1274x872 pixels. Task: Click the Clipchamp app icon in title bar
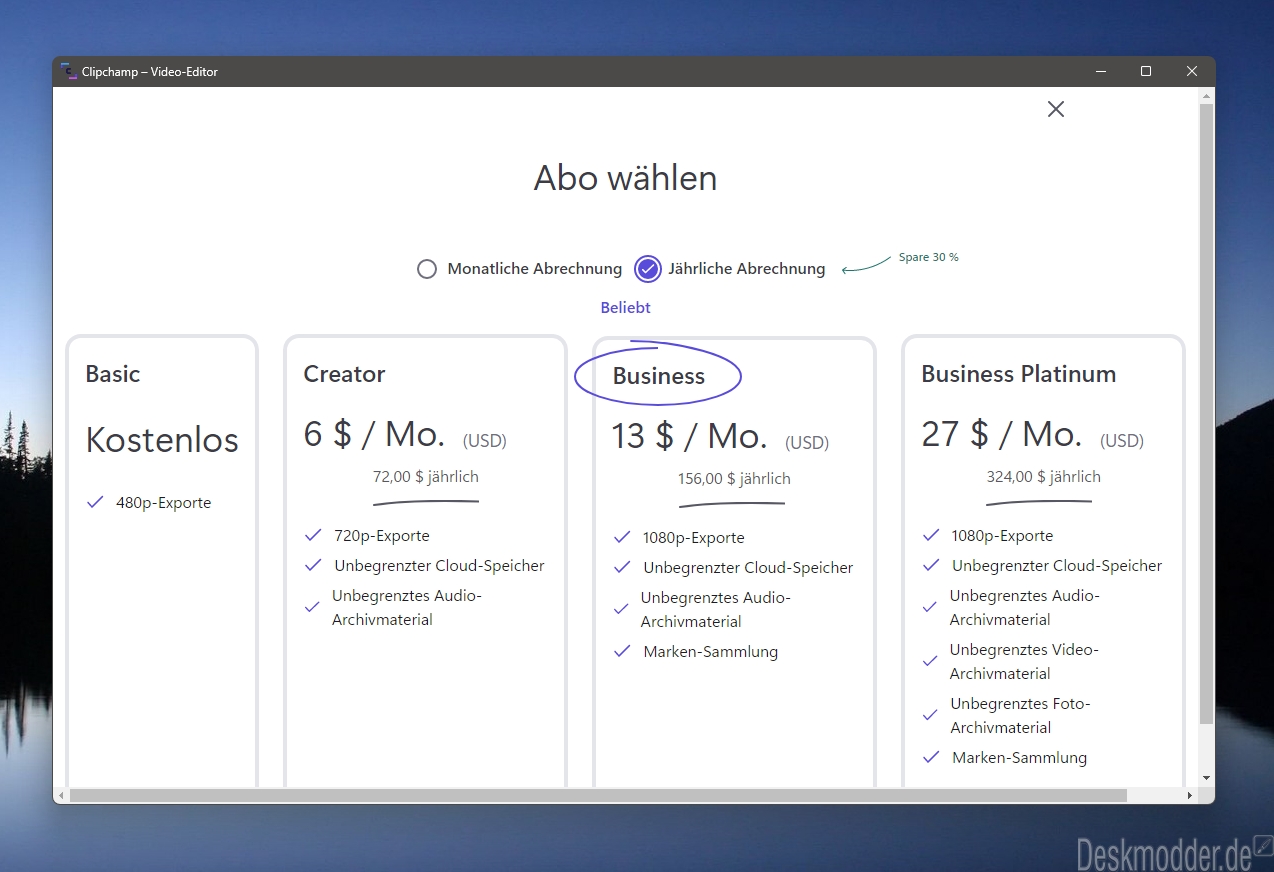(x=68, y=72)
